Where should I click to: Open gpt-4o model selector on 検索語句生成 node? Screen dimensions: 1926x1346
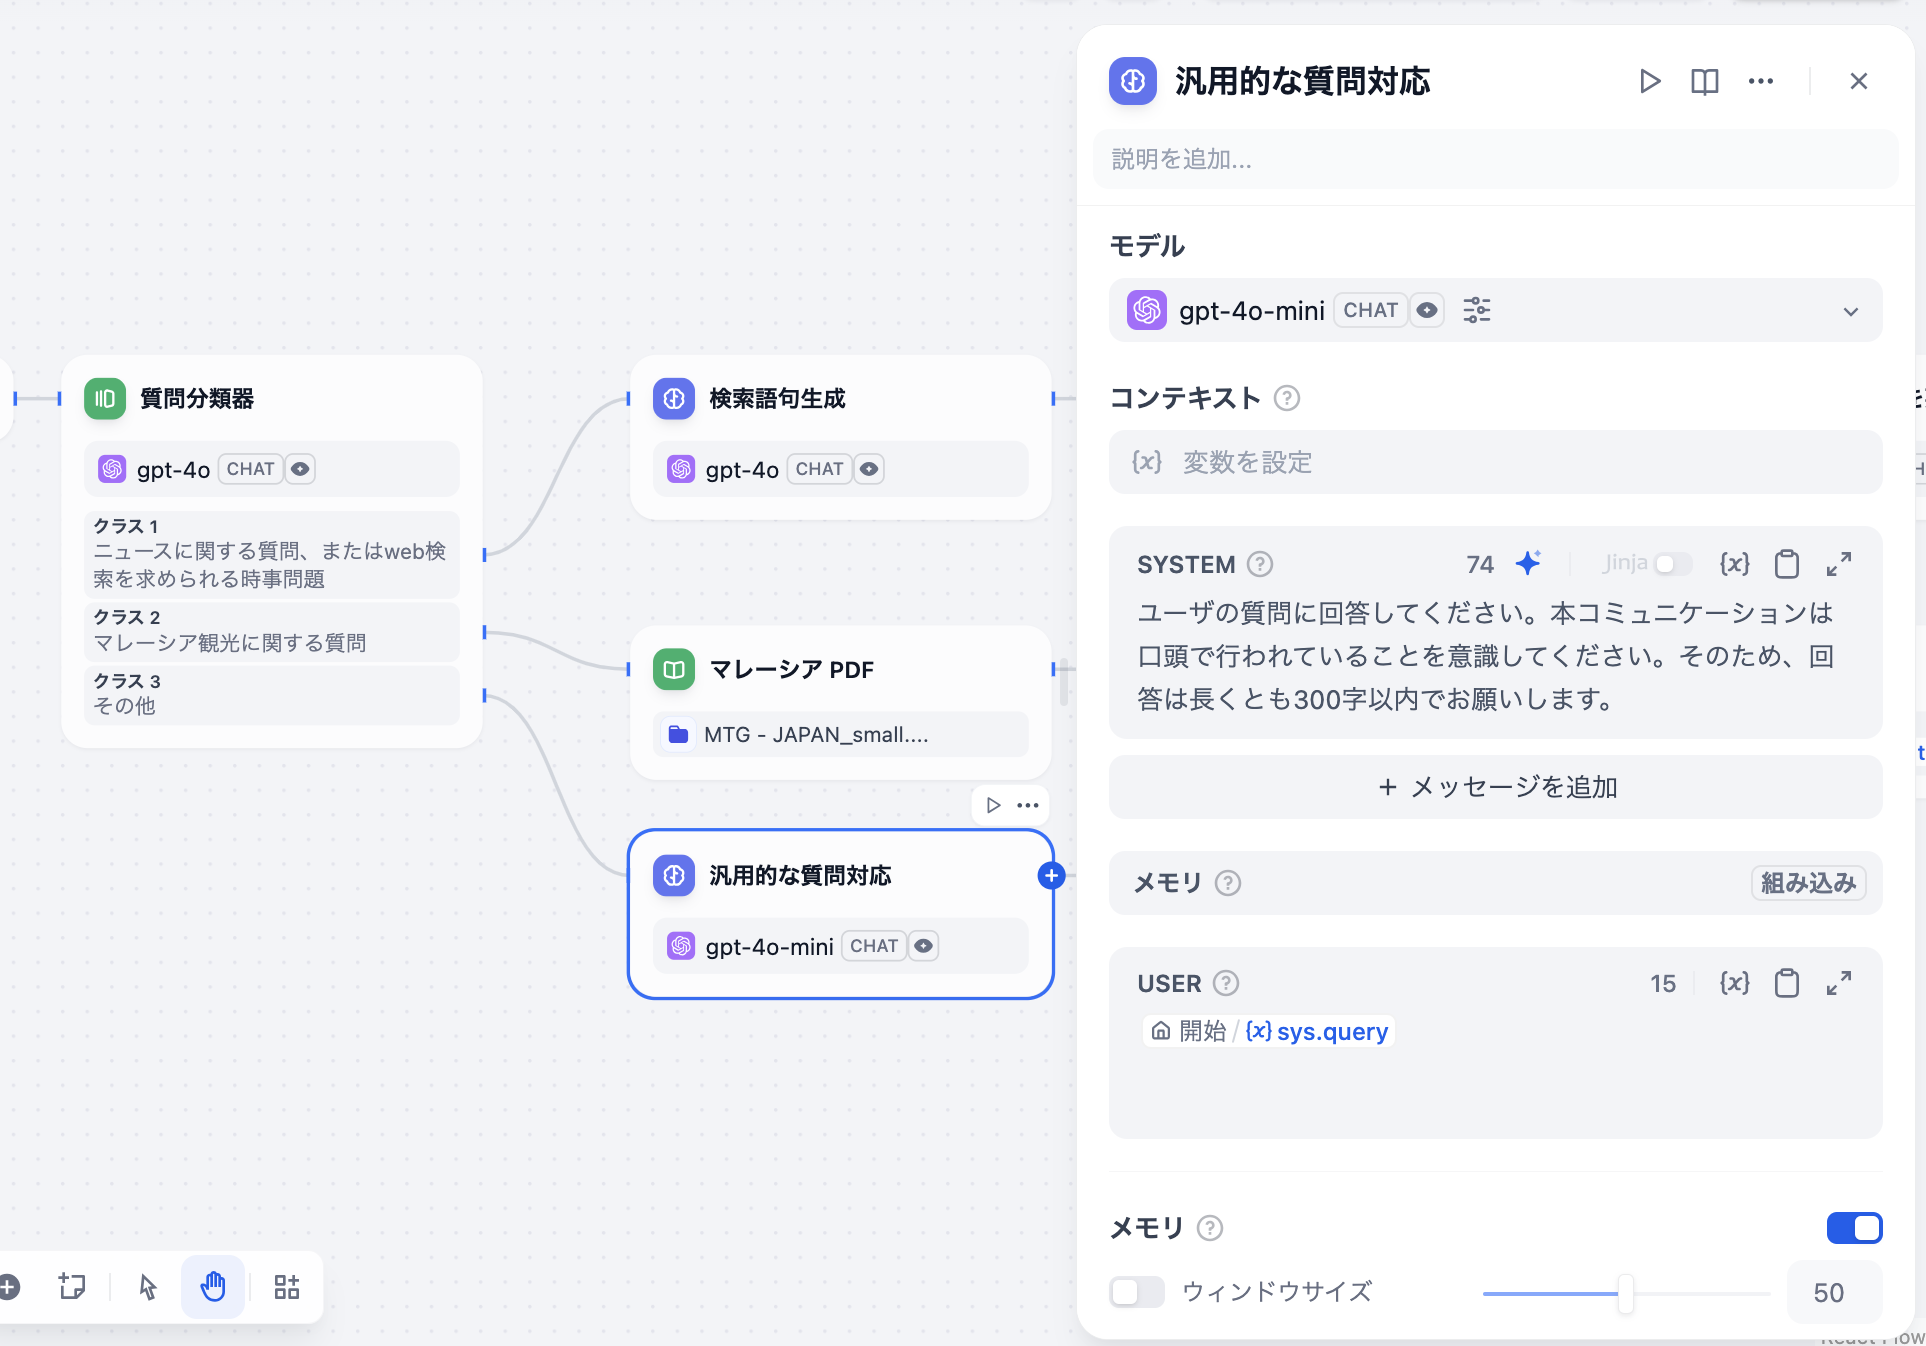[x=840, y=469]
